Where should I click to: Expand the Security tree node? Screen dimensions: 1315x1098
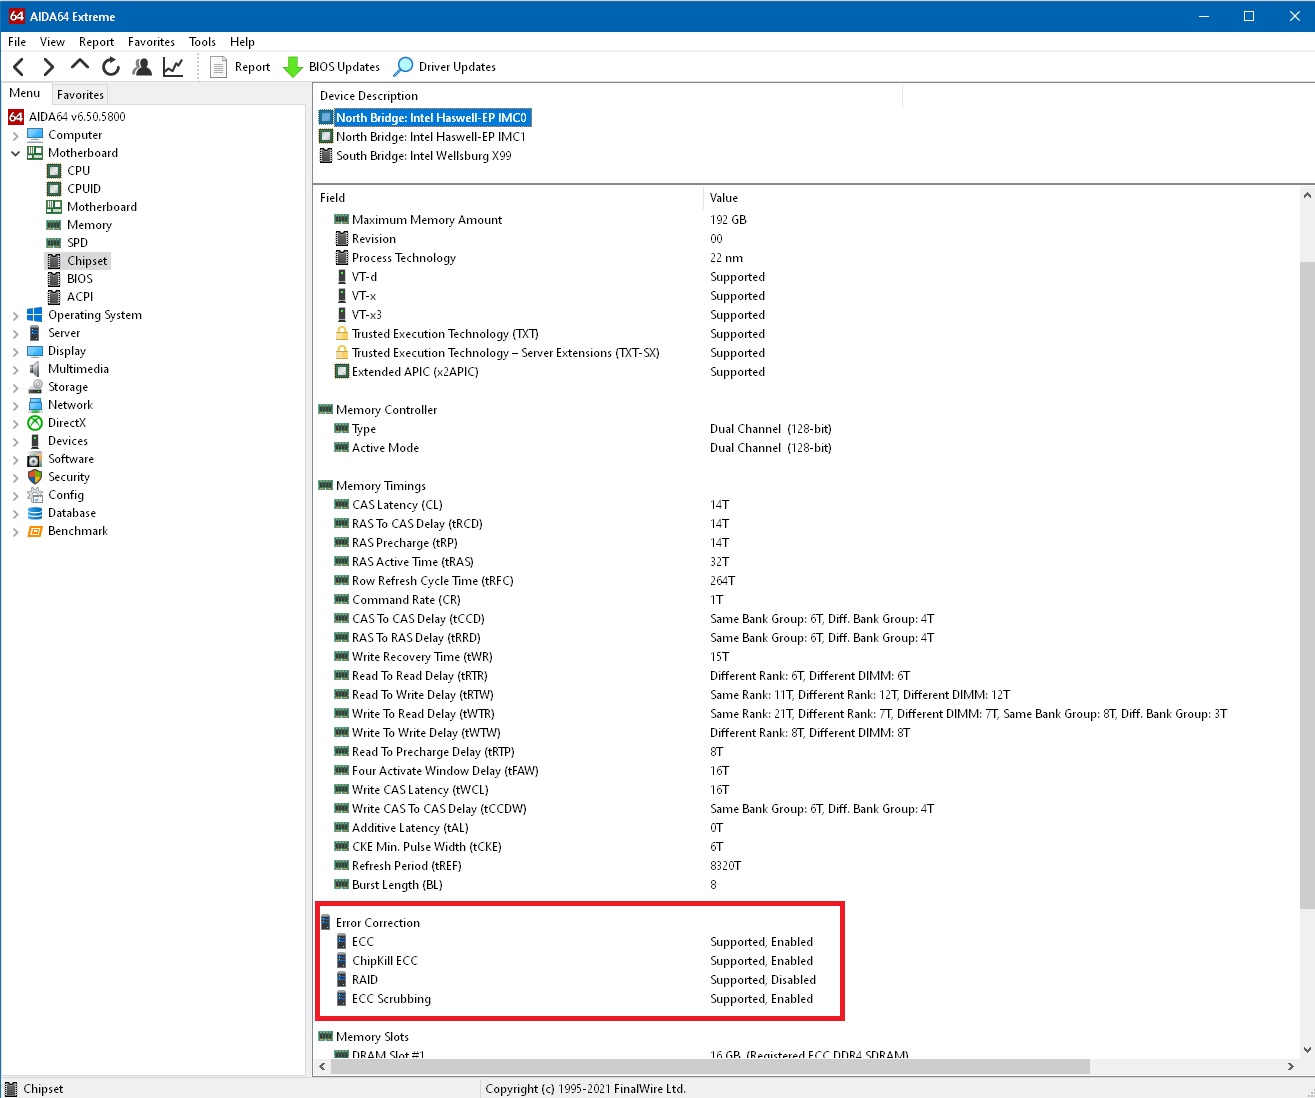point(15,477)
